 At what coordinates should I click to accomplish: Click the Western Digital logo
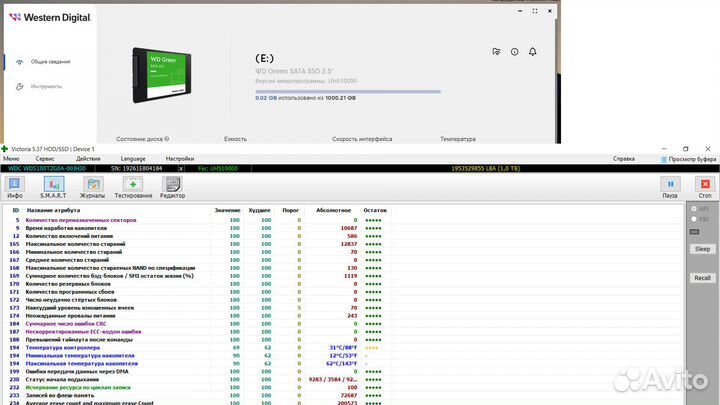(x=50, y=17)
